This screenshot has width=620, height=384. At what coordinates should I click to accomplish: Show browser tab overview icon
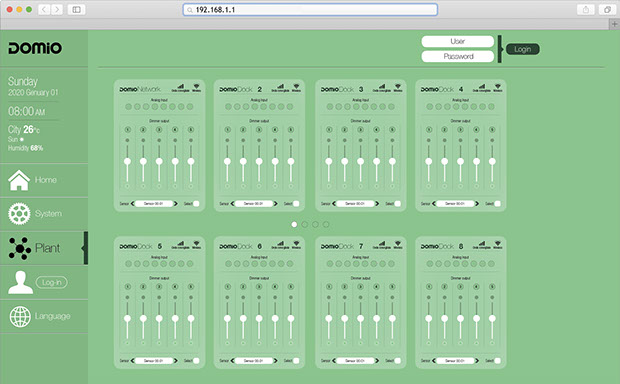click(607, 9)
